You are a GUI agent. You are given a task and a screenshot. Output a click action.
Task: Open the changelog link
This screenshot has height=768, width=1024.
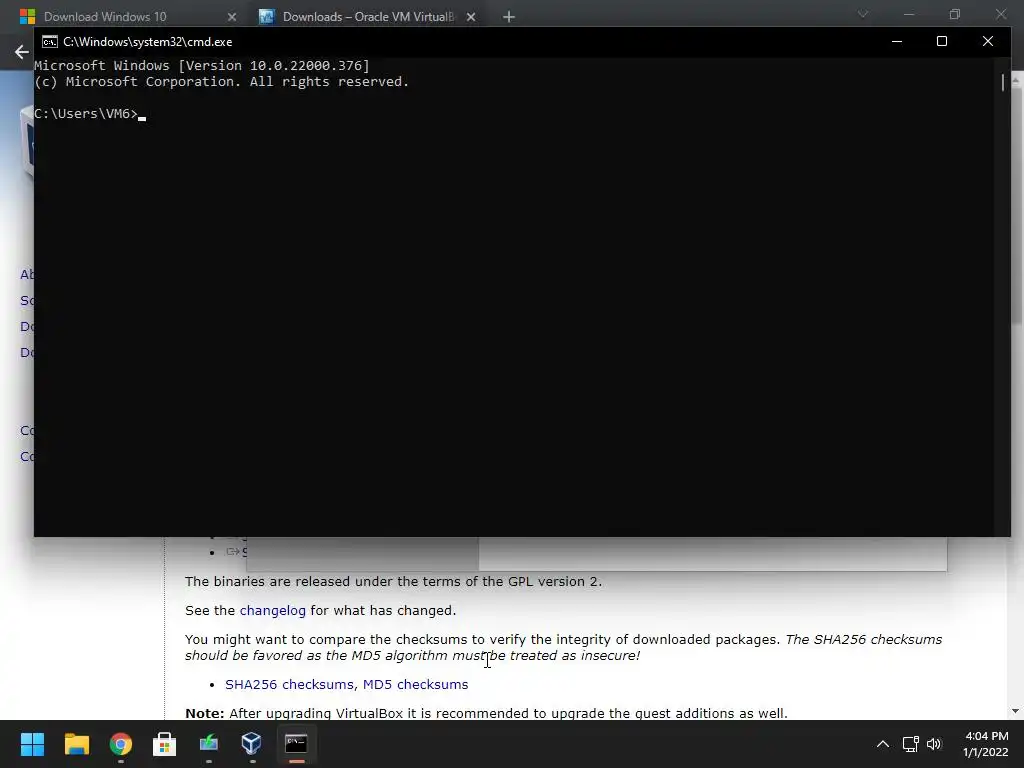[272, 611]
